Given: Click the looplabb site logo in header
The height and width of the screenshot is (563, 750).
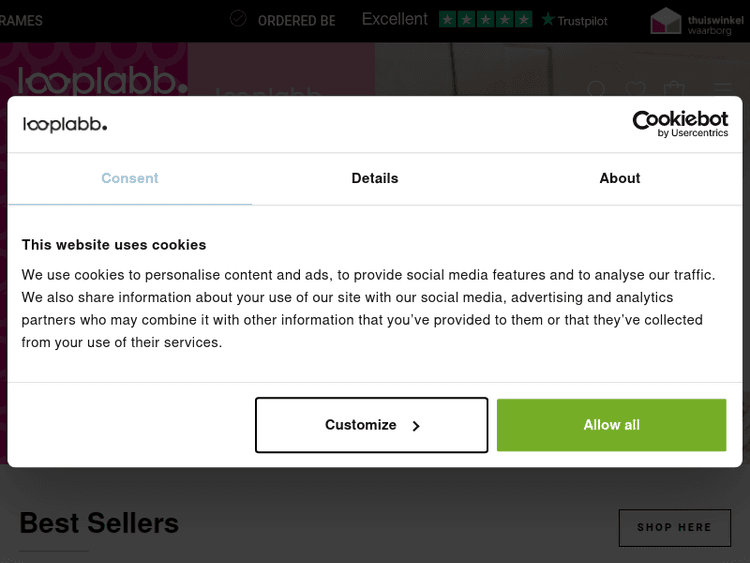Looking at the screenshot, I should tap(102, 80).
